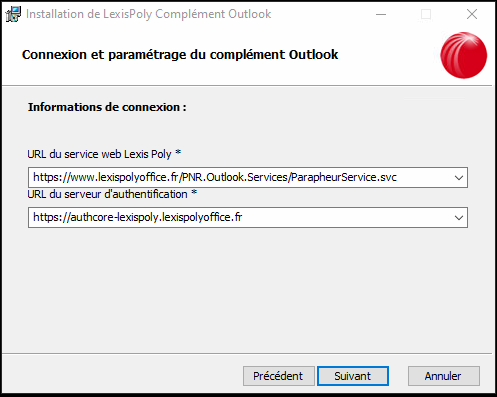
Task: Click the window title 'Installation de LexisPoly Complément Outlook'
Action: [149, 14]
